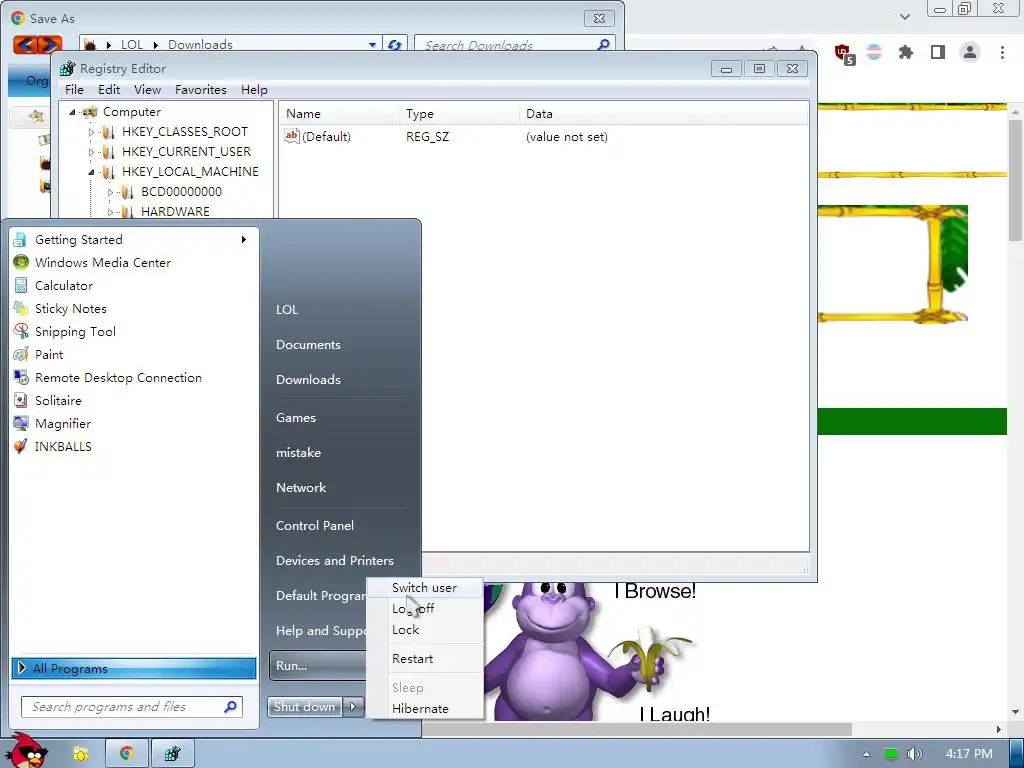This screenshot has width=1024, height=768.
Task: Click the striped flag extension icon
Action: pos(874,52)
